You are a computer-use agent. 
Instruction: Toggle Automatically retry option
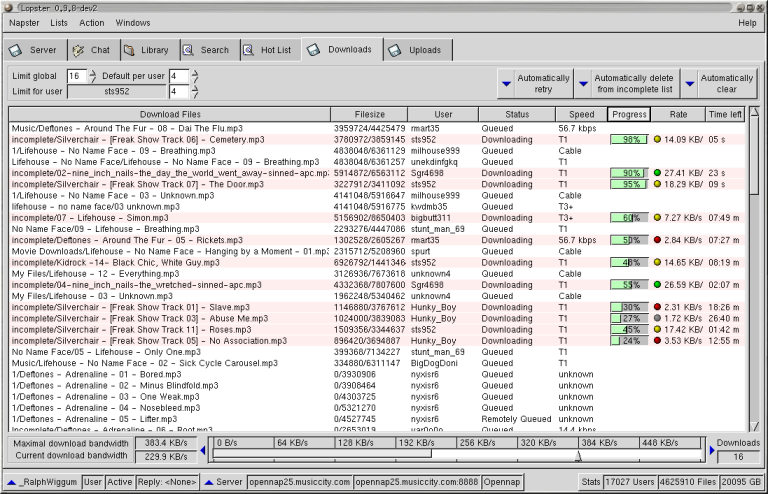543,84
